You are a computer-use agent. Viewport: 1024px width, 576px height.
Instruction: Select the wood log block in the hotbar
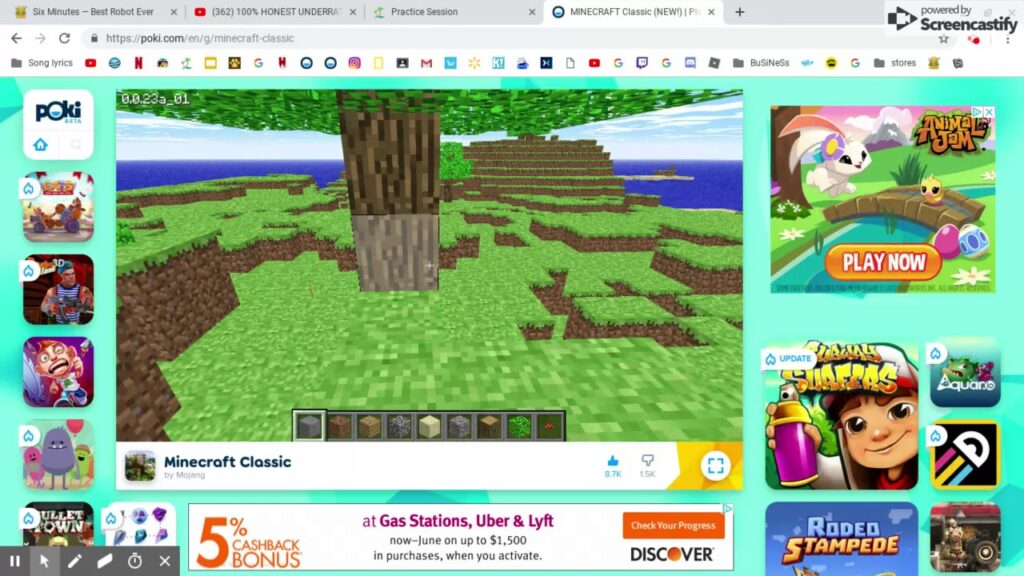[489, 426]
